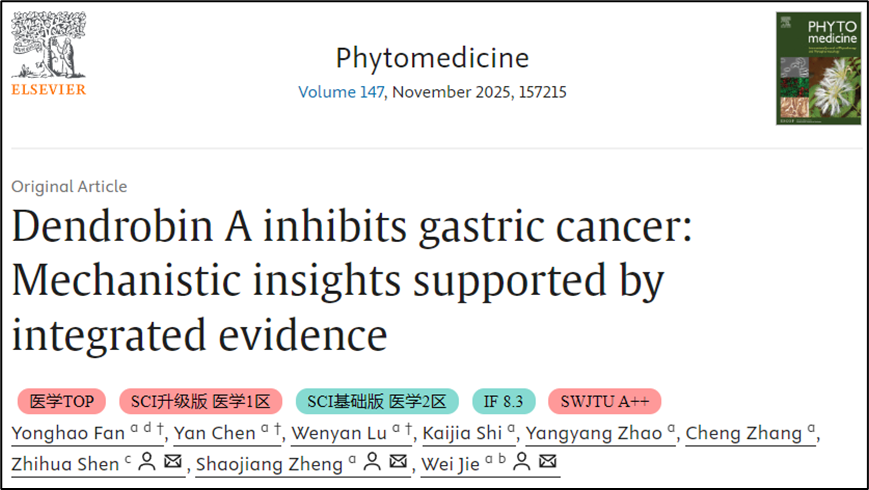
Task: Open author Cheng Zhang's details
Action: click(743, 433)
